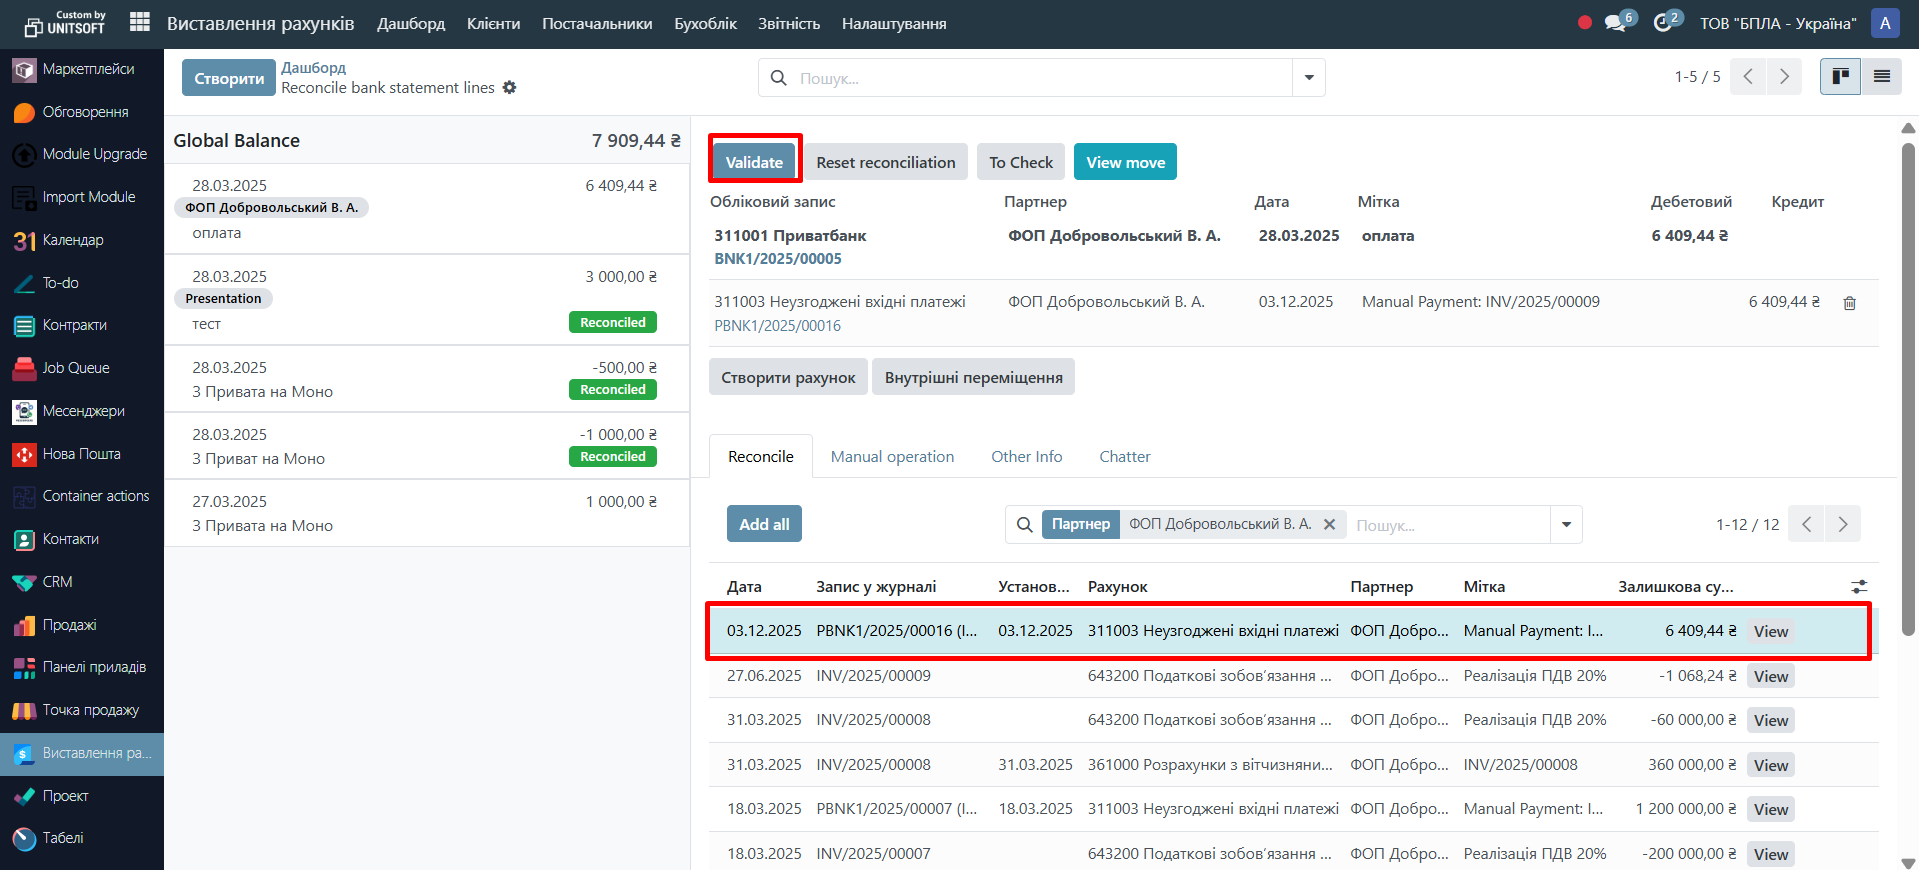Viewport: 1919px width, 870px height.
Task: Click the main Пошук search field
Action: click(1040, 78)
